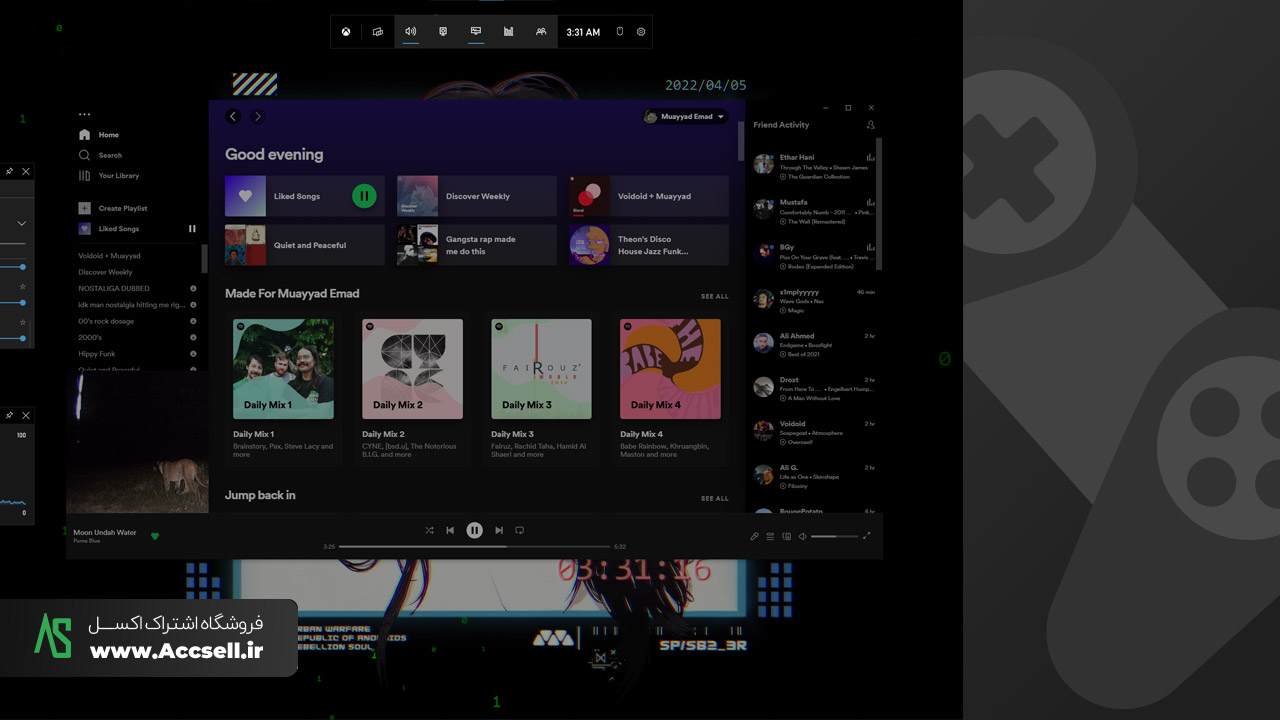Image resolution: width=1280 pixels, height=720 pixels.
Task: Open the NOSTALIGA DUBBED playlist
Action: [x=113, y=288]
